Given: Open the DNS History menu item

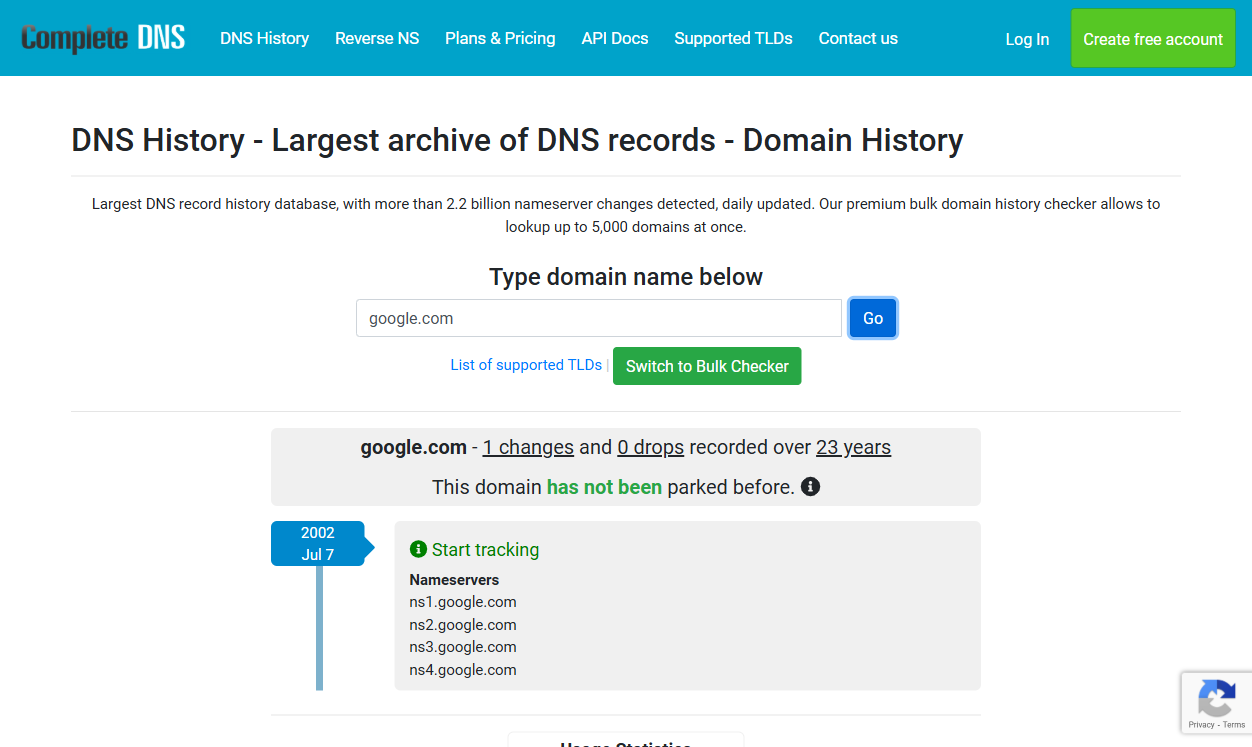Looking at the screenshot, I should coord(264,38).
